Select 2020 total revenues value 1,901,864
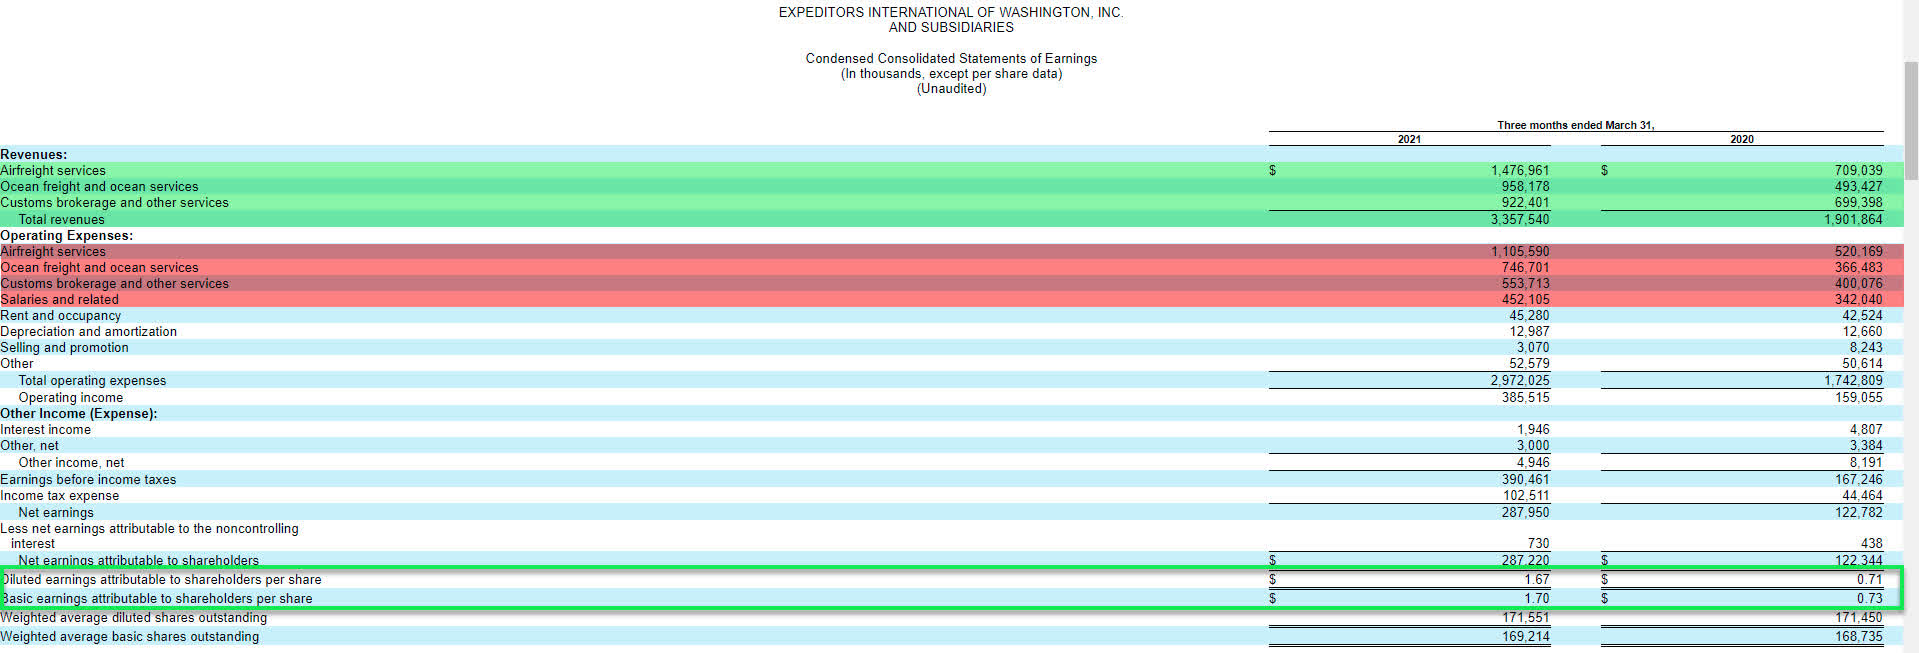The width and height of the screenshot is (1919, 653). tap(1853, 220)
